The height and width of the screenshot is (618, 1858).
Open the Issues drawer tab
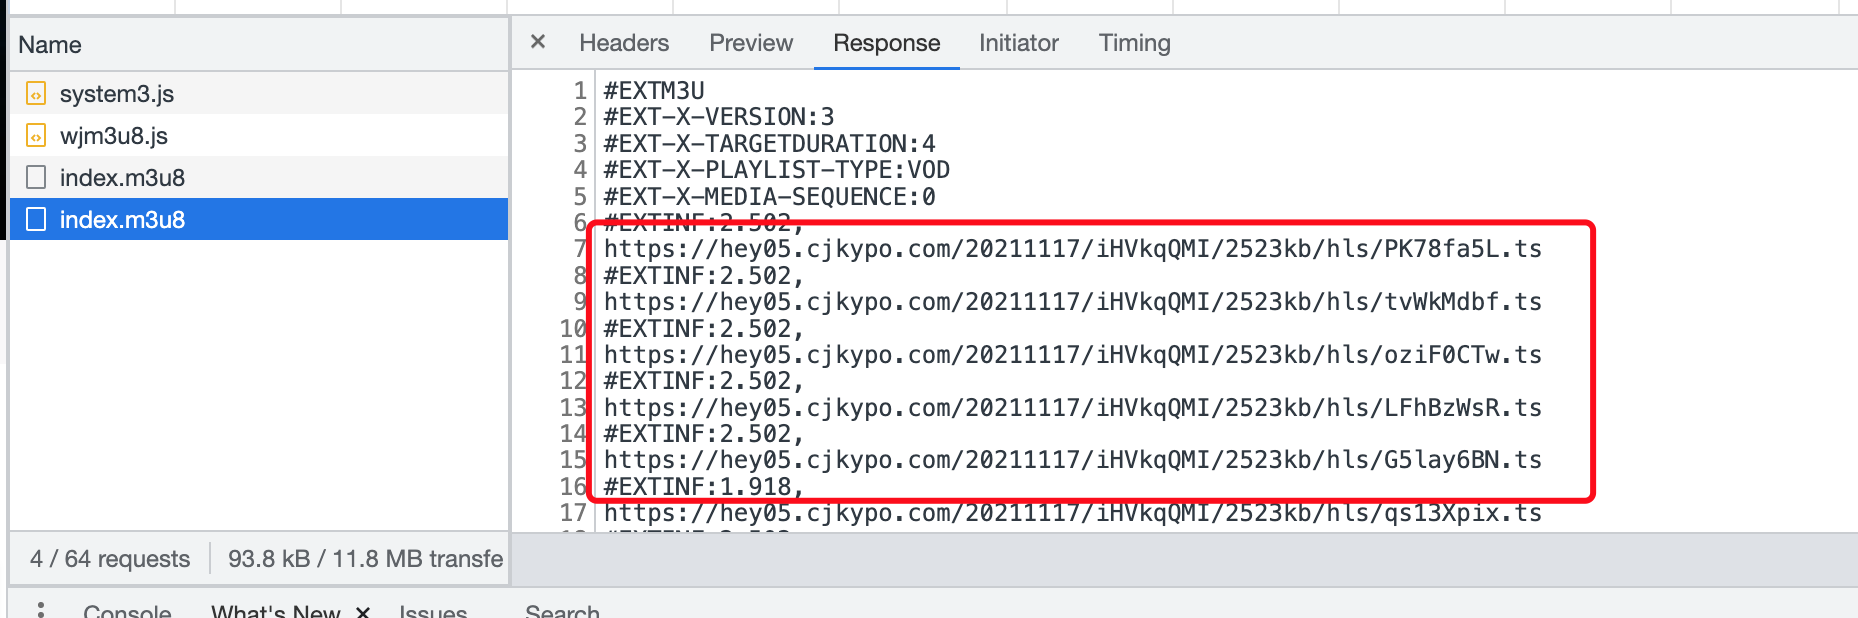coord(433,610)
